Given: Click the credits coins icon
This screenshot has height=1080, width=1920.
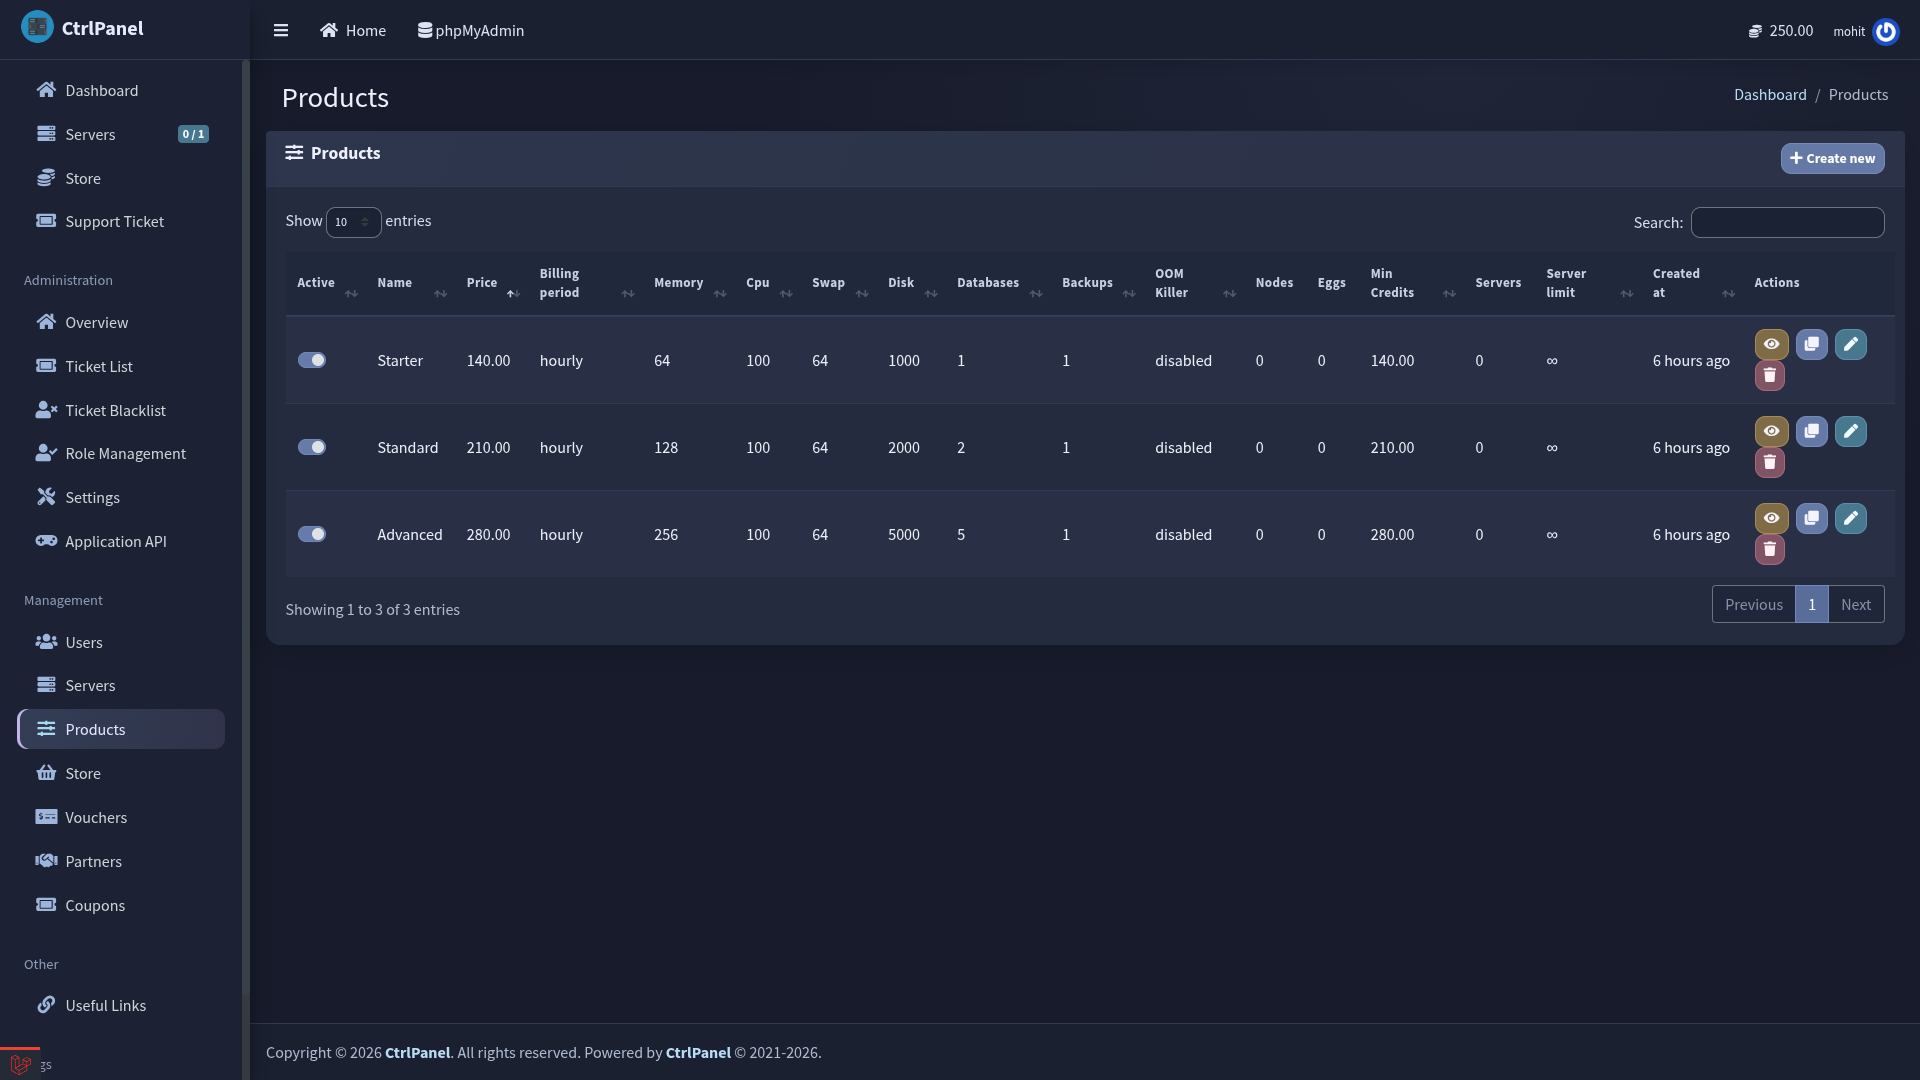Looking at the screenshot, I should [x=1755, y=31].
